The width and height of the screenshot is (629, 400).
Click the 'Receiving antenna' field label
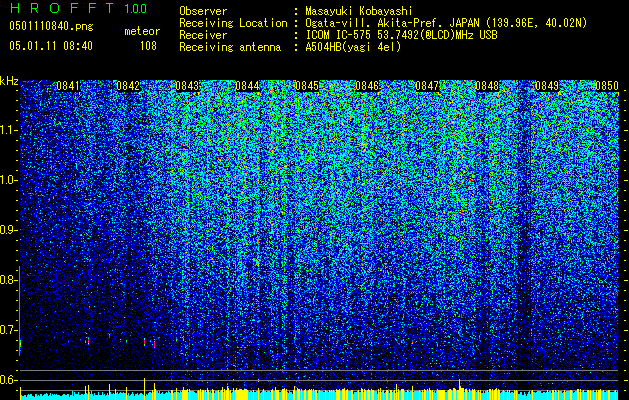click(230, 47)
